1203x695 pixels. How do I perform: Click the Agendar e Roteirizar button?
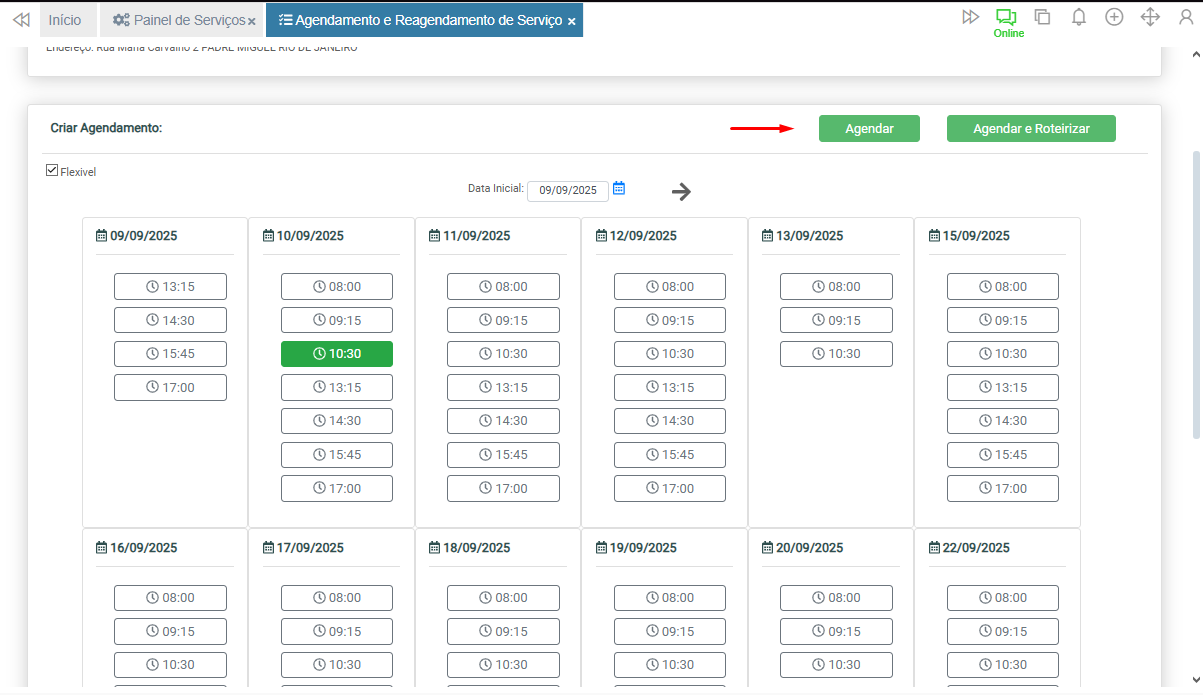pos(1031,129)
